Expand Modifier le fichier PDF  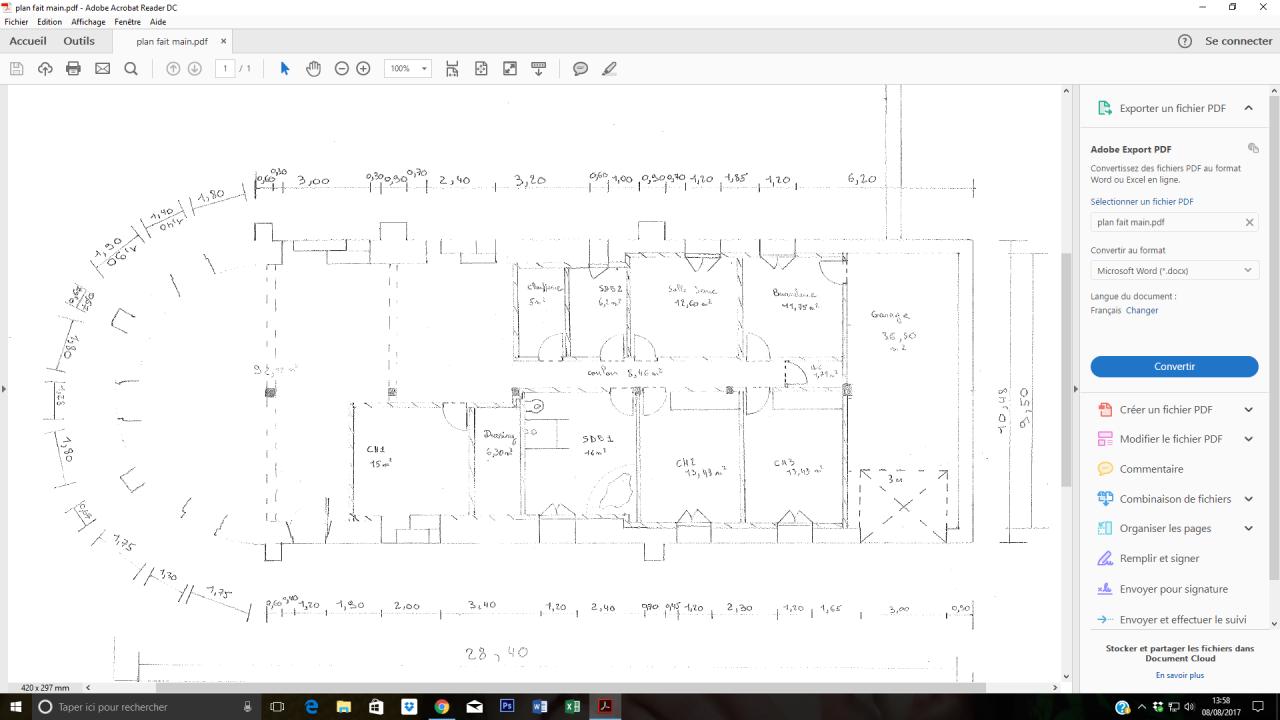1249,439
